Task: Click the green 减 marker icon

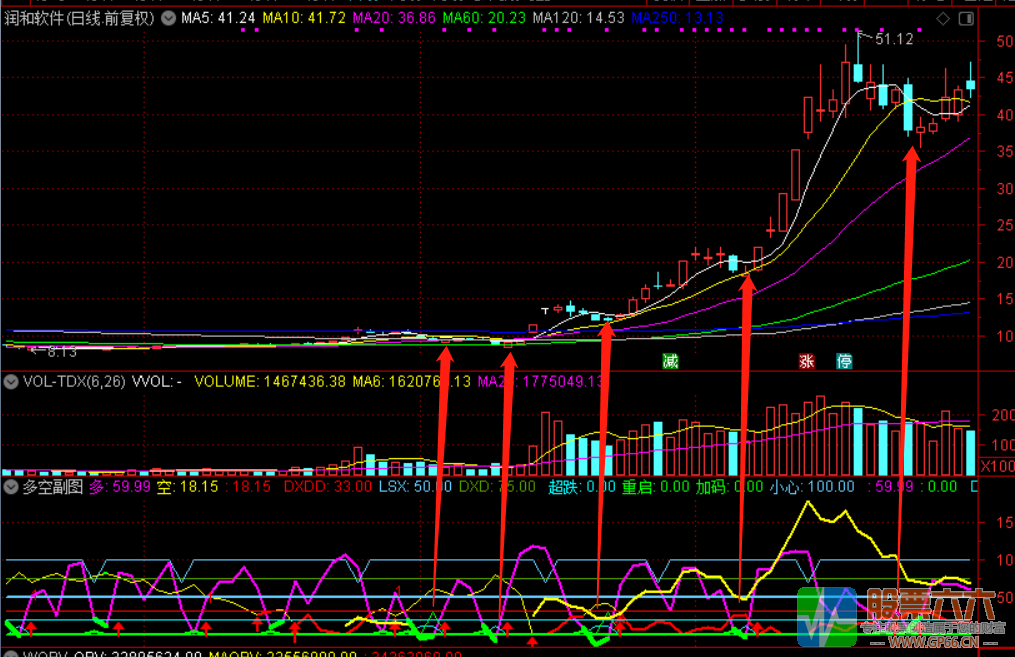Action: coord(669,361)
